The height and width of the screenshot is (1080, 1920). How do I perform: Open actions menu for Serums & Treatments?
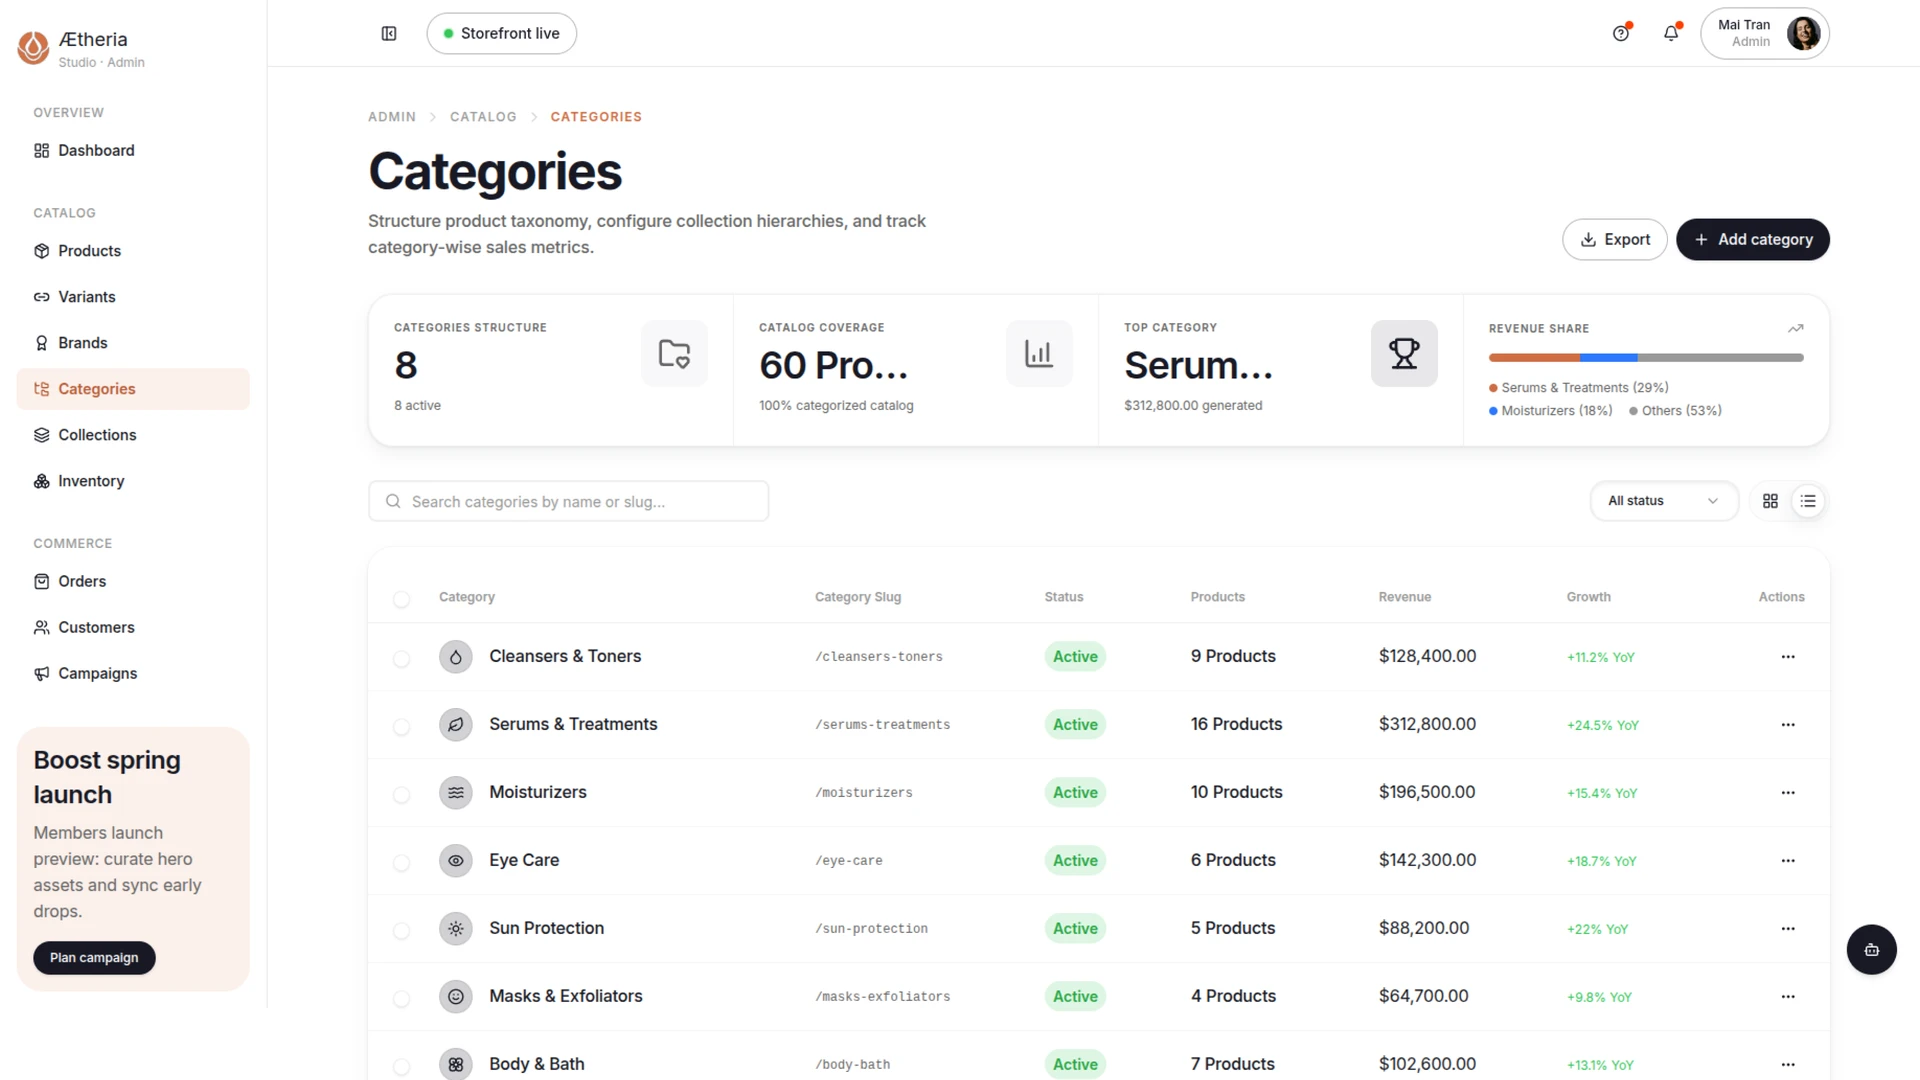pyautogui.click(x=1788, y=725)
